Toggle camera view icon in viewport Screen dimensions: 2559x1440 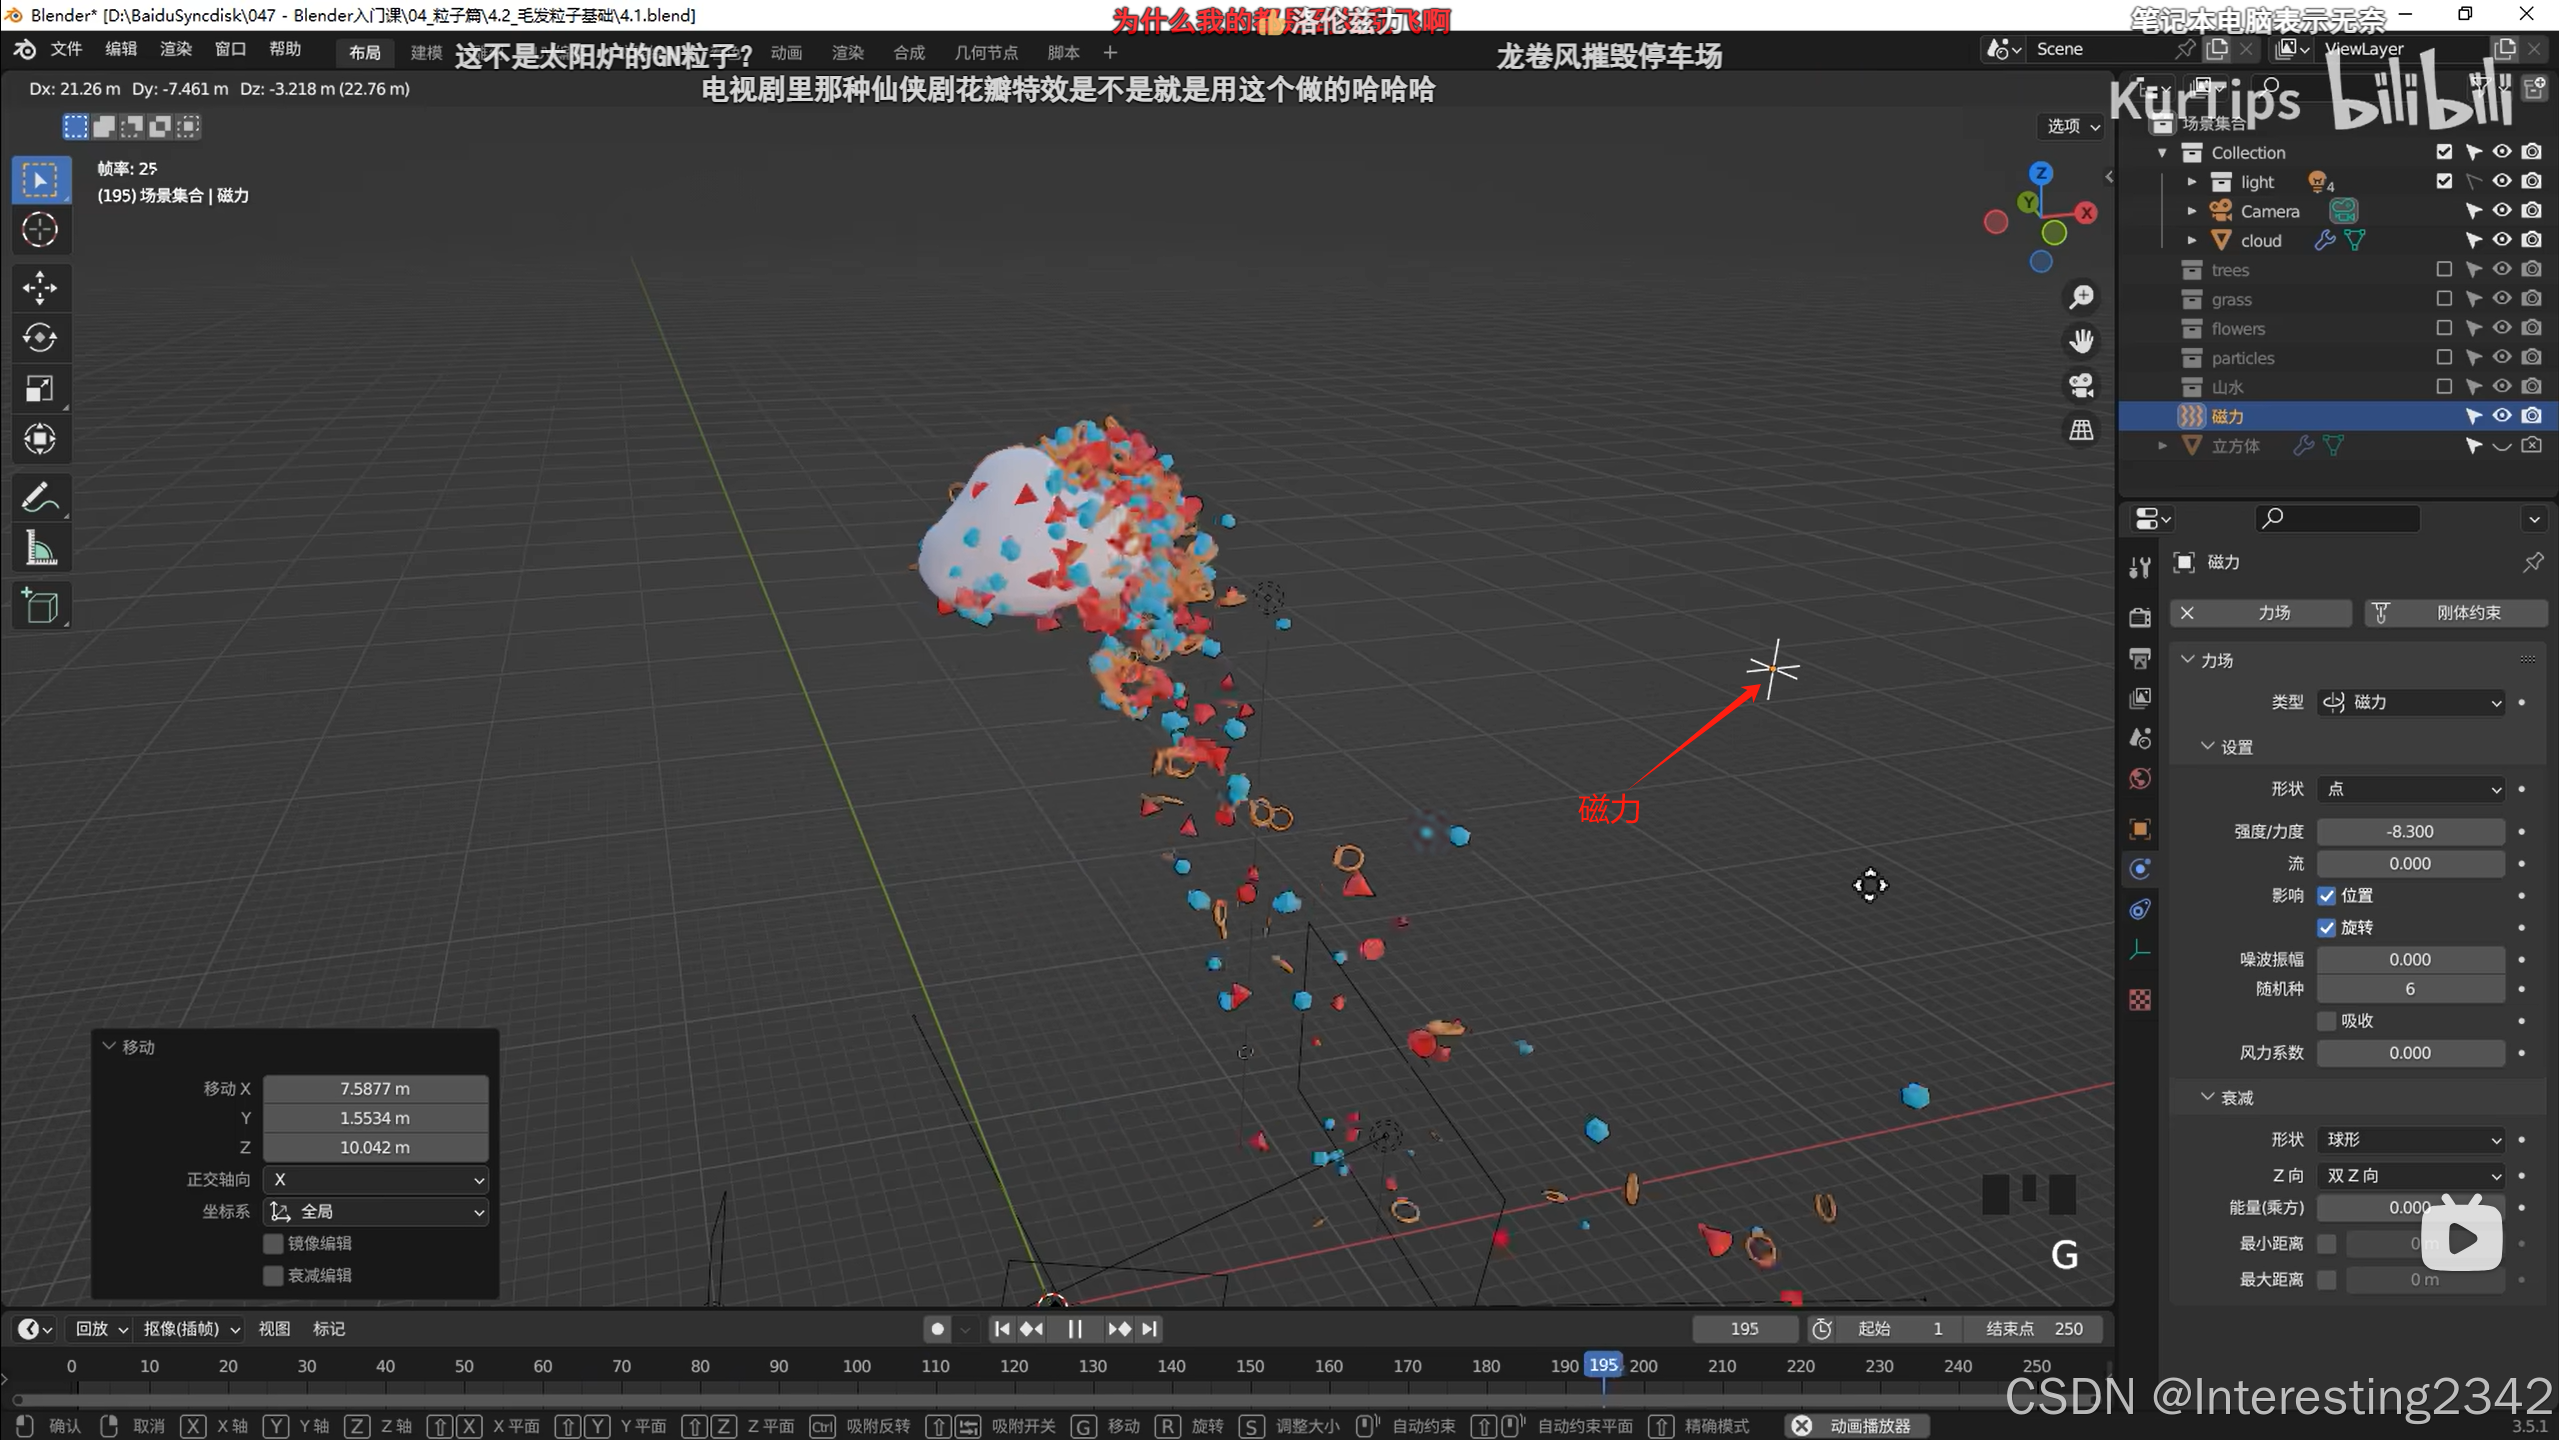(x=2081, y=386)
